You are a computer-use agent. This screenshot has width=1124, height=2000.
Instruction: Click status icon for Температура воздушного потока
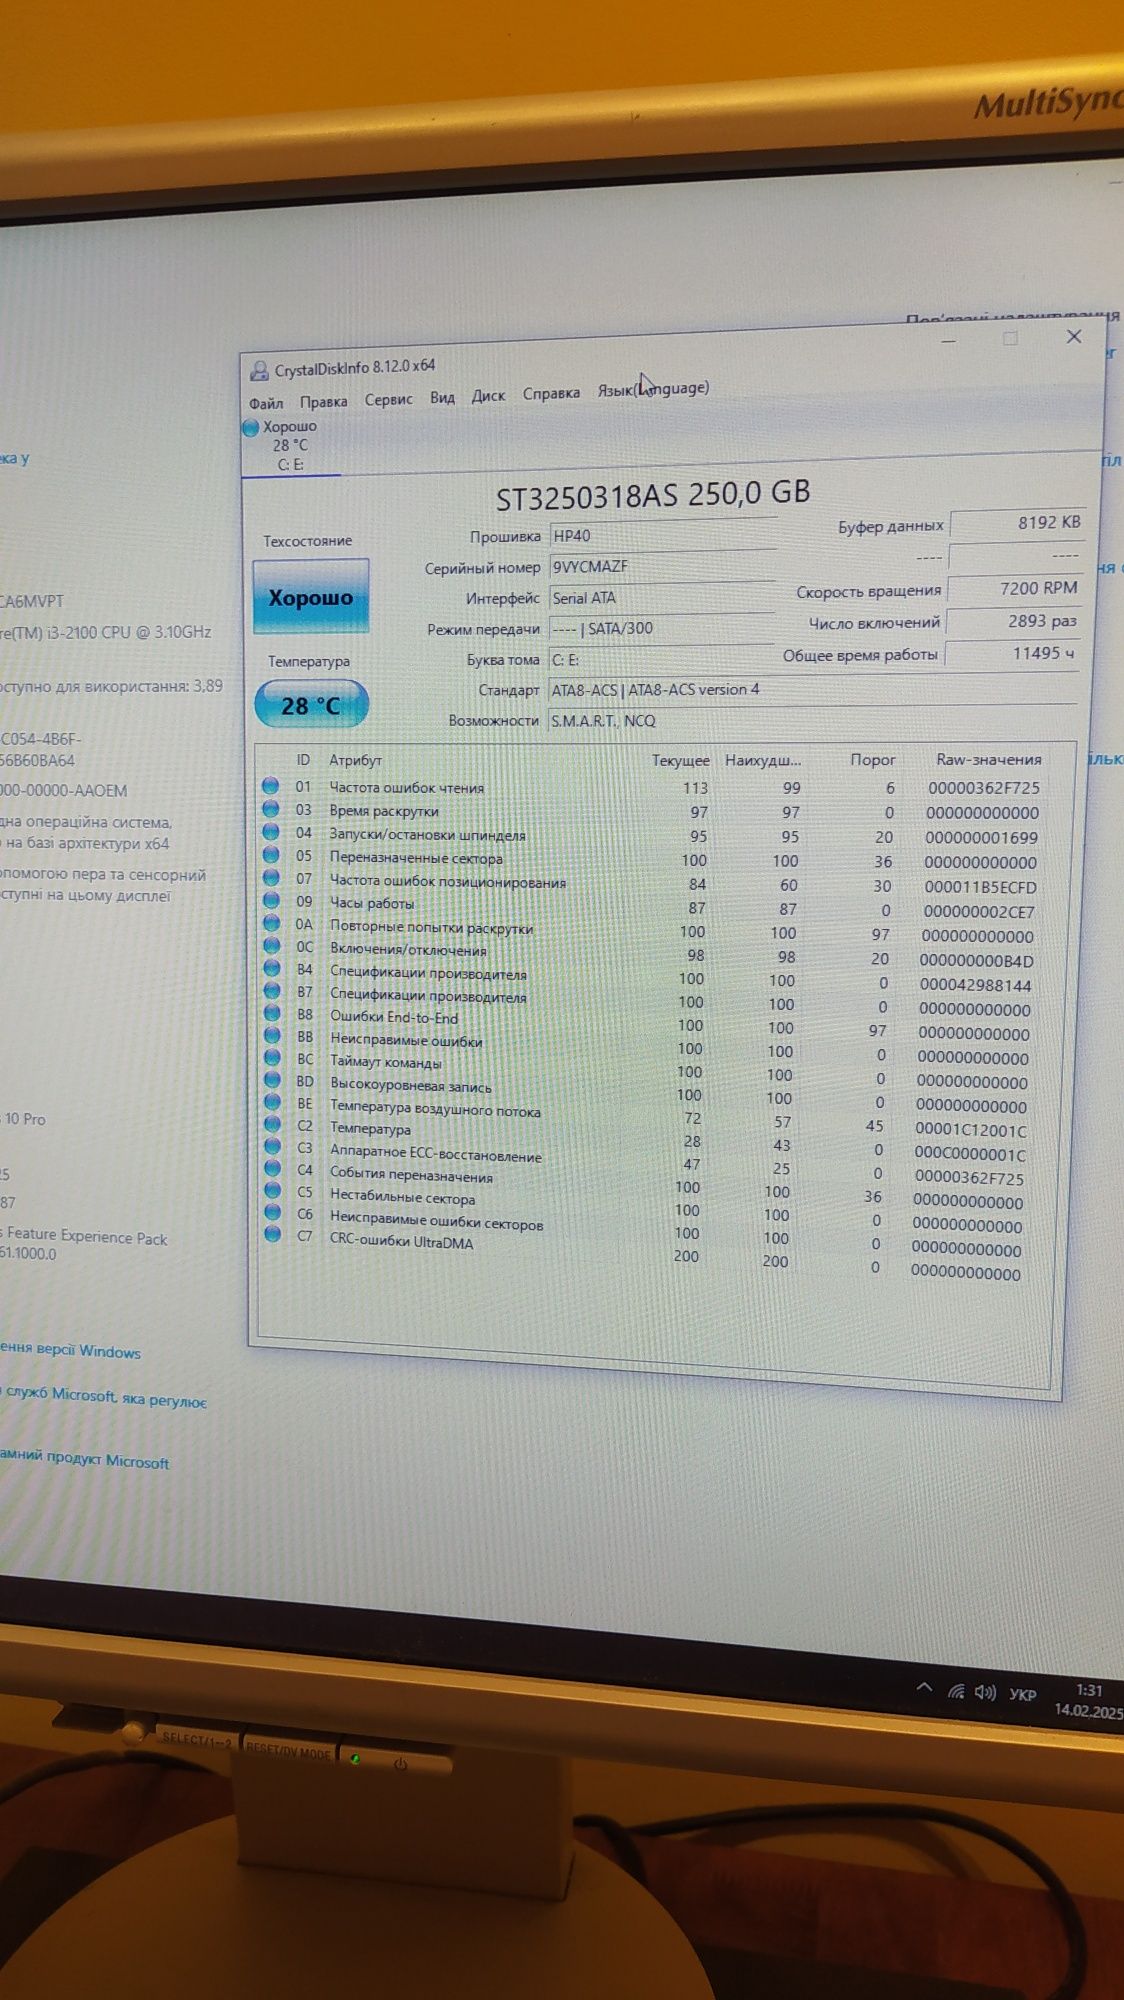[271, 1102]
